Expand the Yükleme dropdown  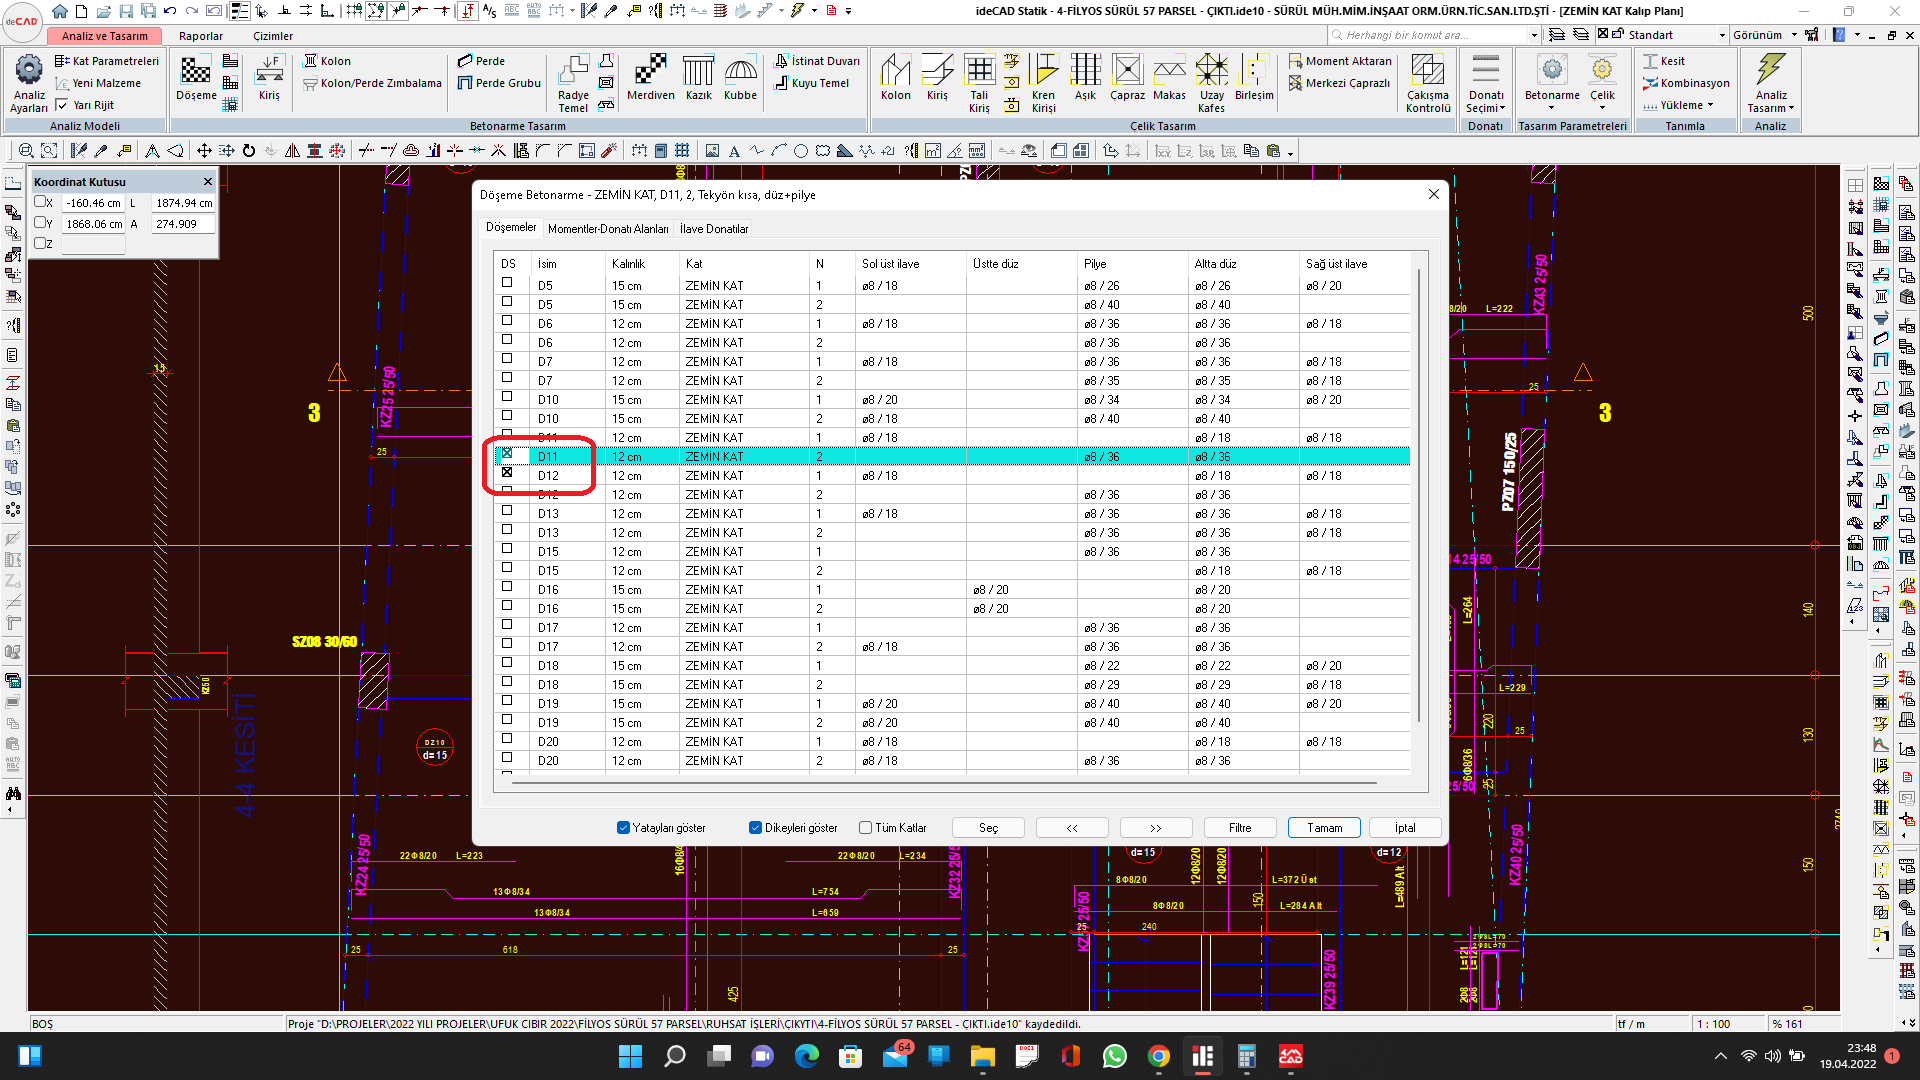tap(1710, 105)
